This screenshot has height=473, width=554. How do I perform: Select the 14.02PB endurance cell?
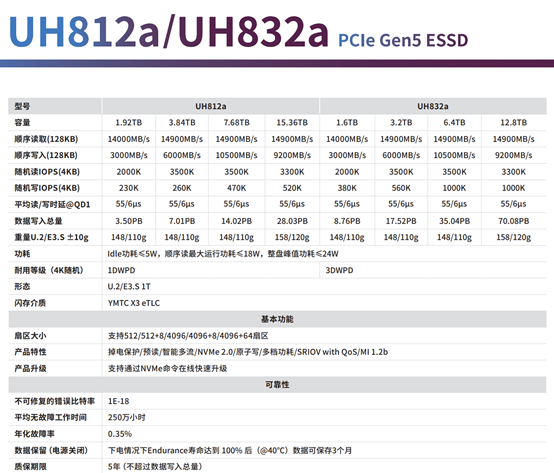pos(236,221)
